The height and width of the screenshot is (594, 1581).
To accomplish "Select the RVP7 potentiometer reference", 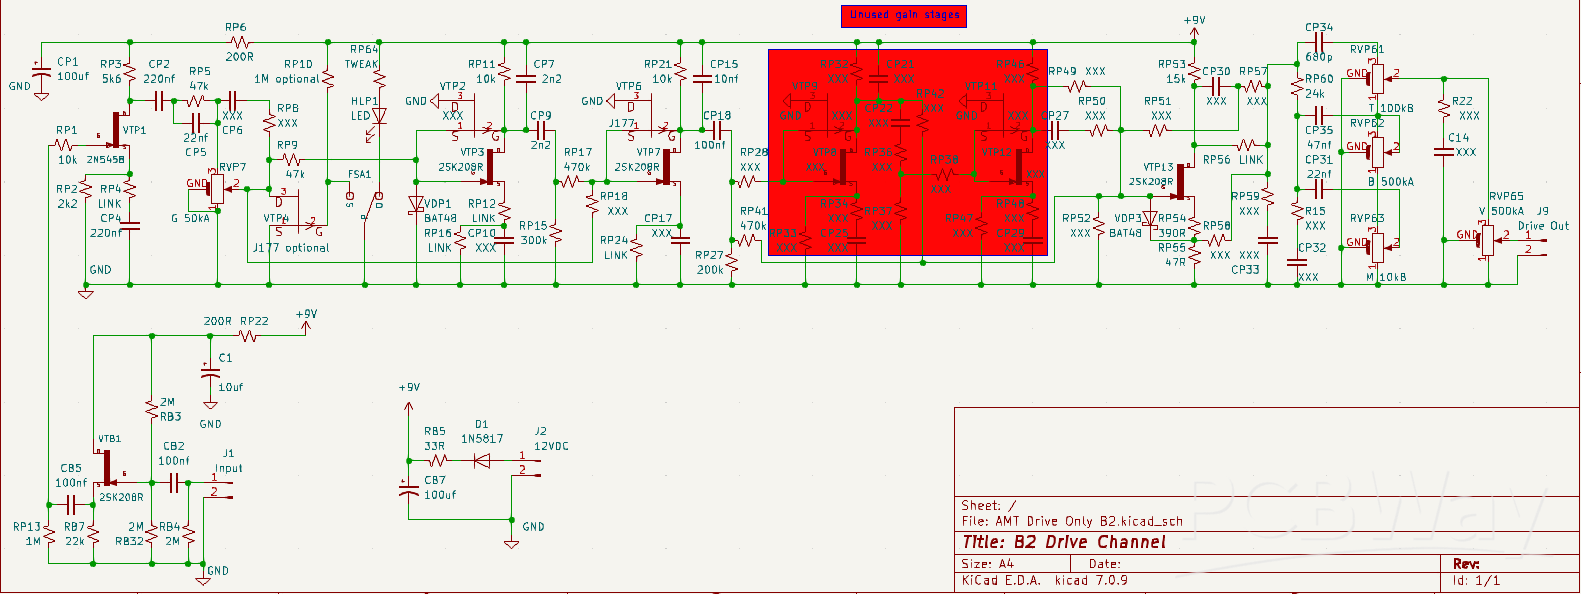I will click(x=232, y=167).
